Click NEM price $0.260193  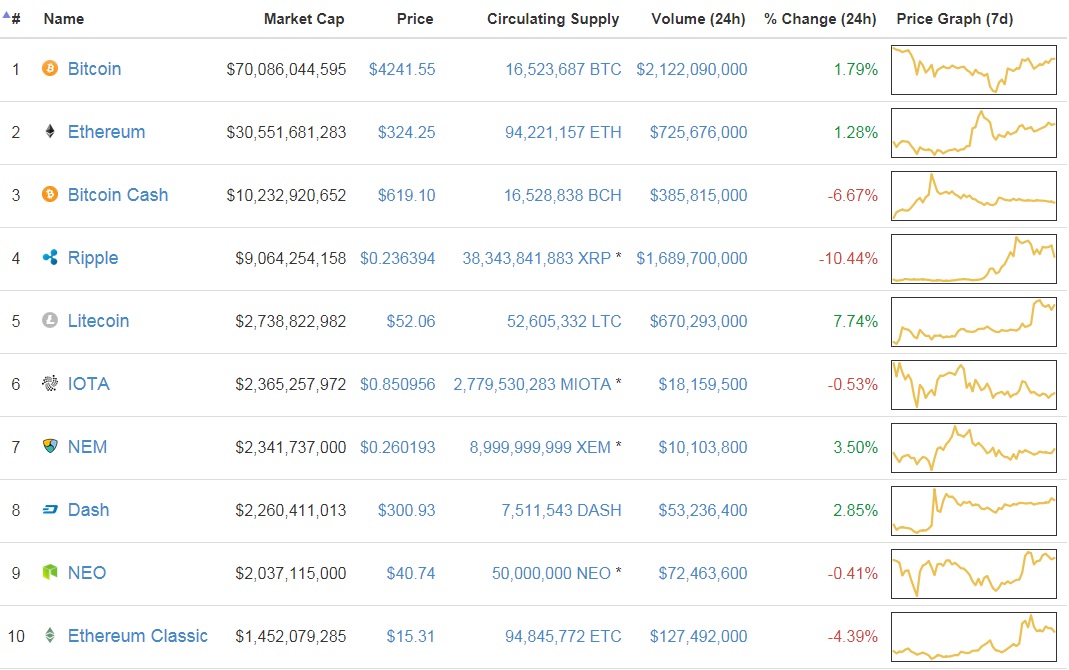(397, 448)
